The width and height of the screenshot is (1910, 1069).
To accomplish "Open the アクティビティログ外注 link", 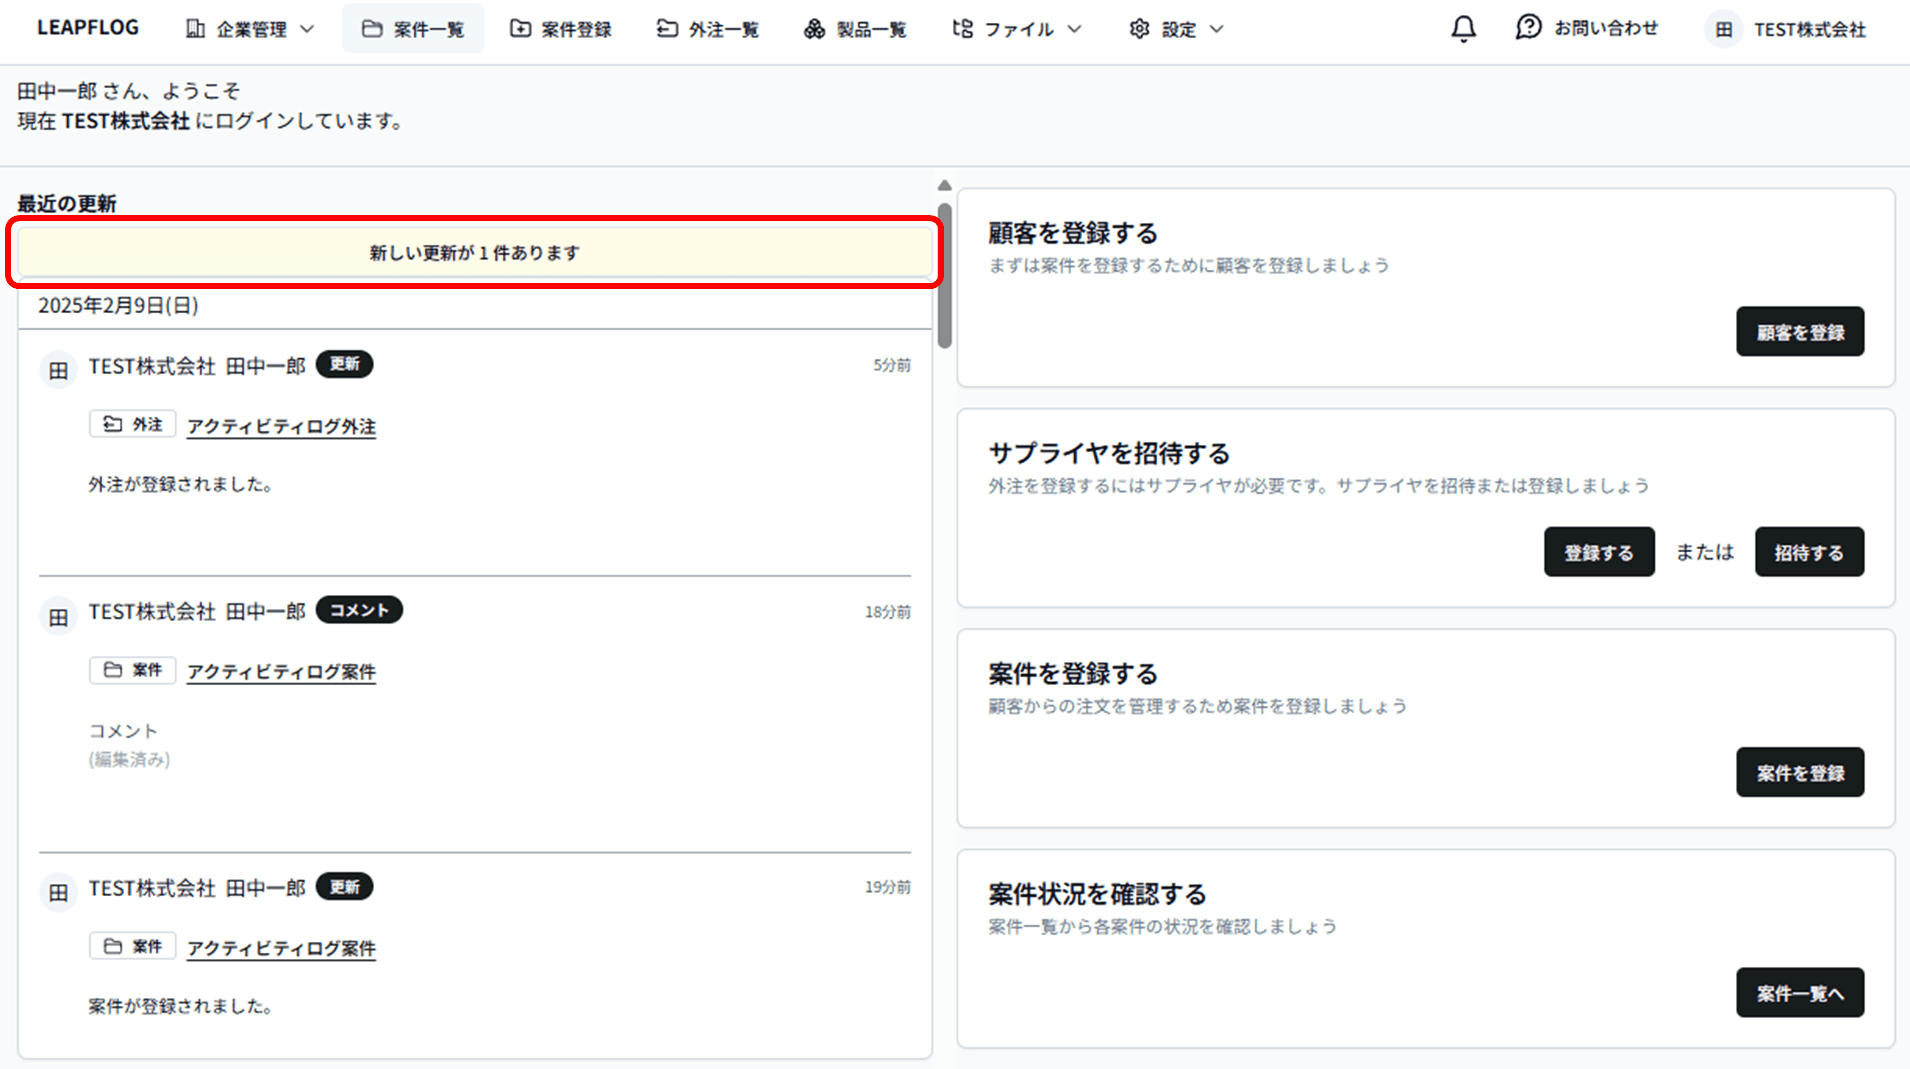I will click(x=281, y=427).
